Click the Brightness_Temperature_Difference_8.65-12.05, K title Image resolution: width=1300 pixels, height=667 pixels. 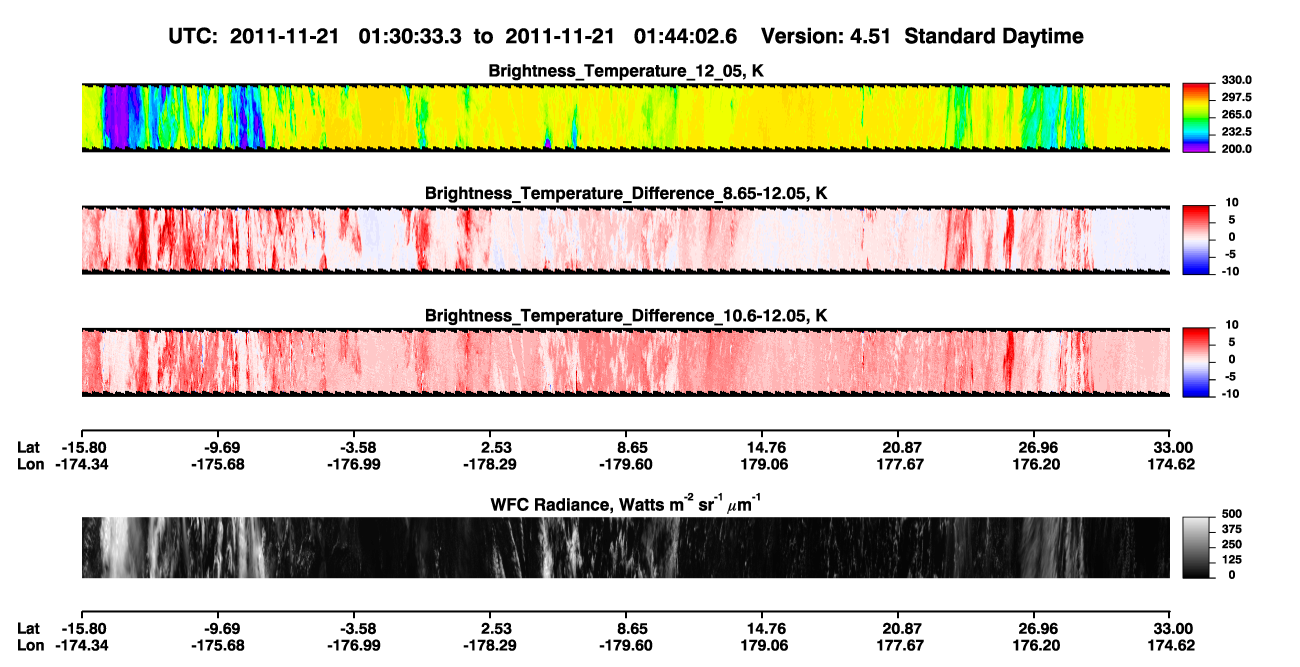point(627,193)
